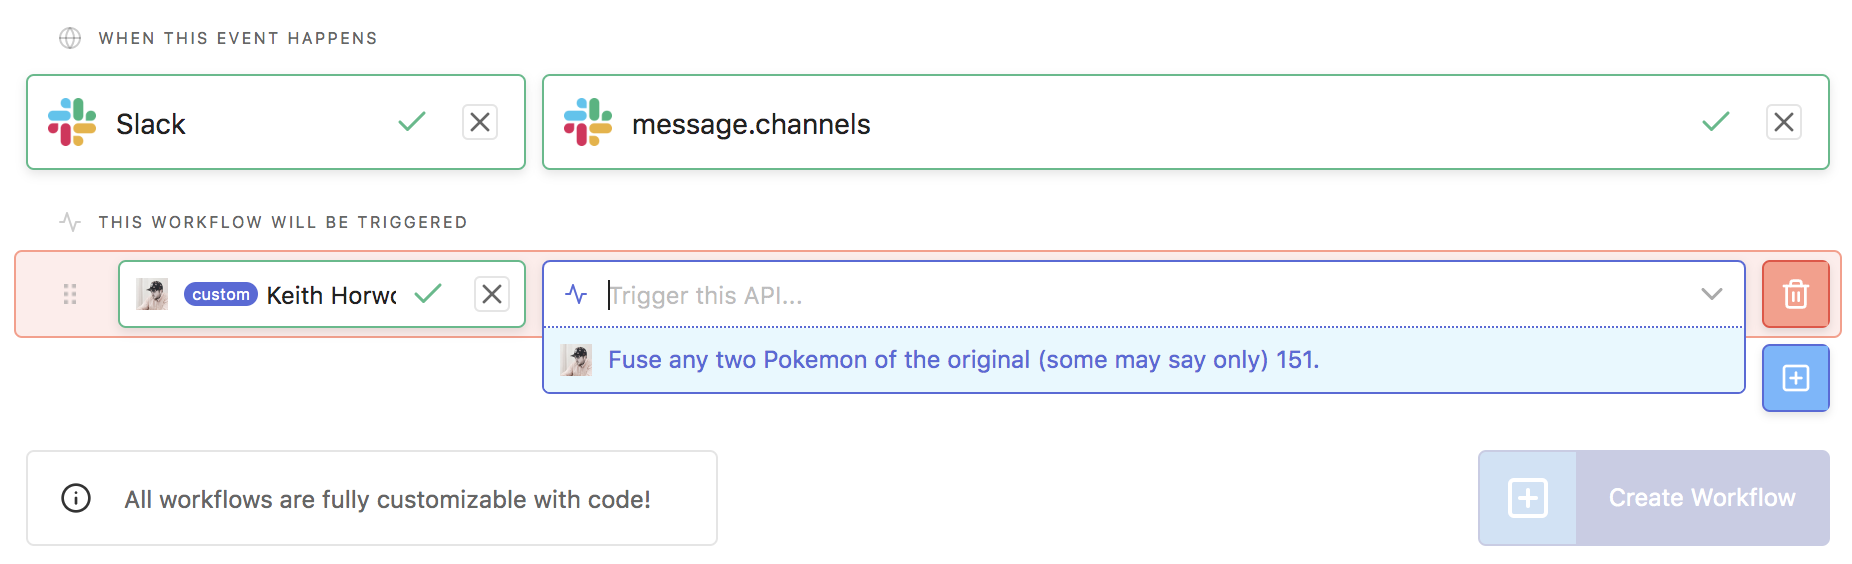This screenshot has width=1852, height=564.
Task: Remove the Keith Horwood custom selection
Action: pyautogui.click(x=492, y=294)
